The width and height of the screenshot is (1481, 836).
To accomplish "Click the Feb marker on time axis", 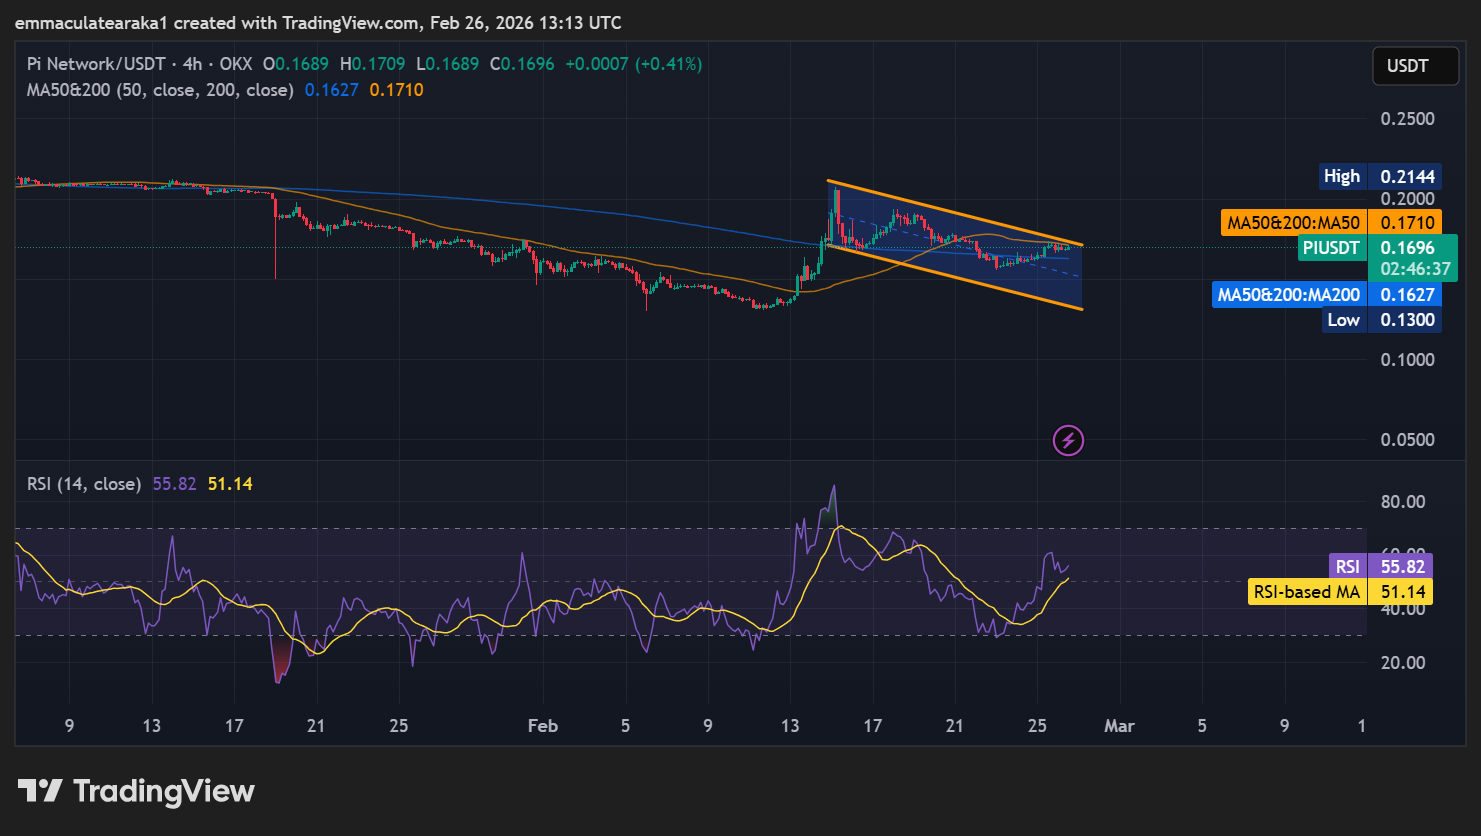I will click(542, 726).
